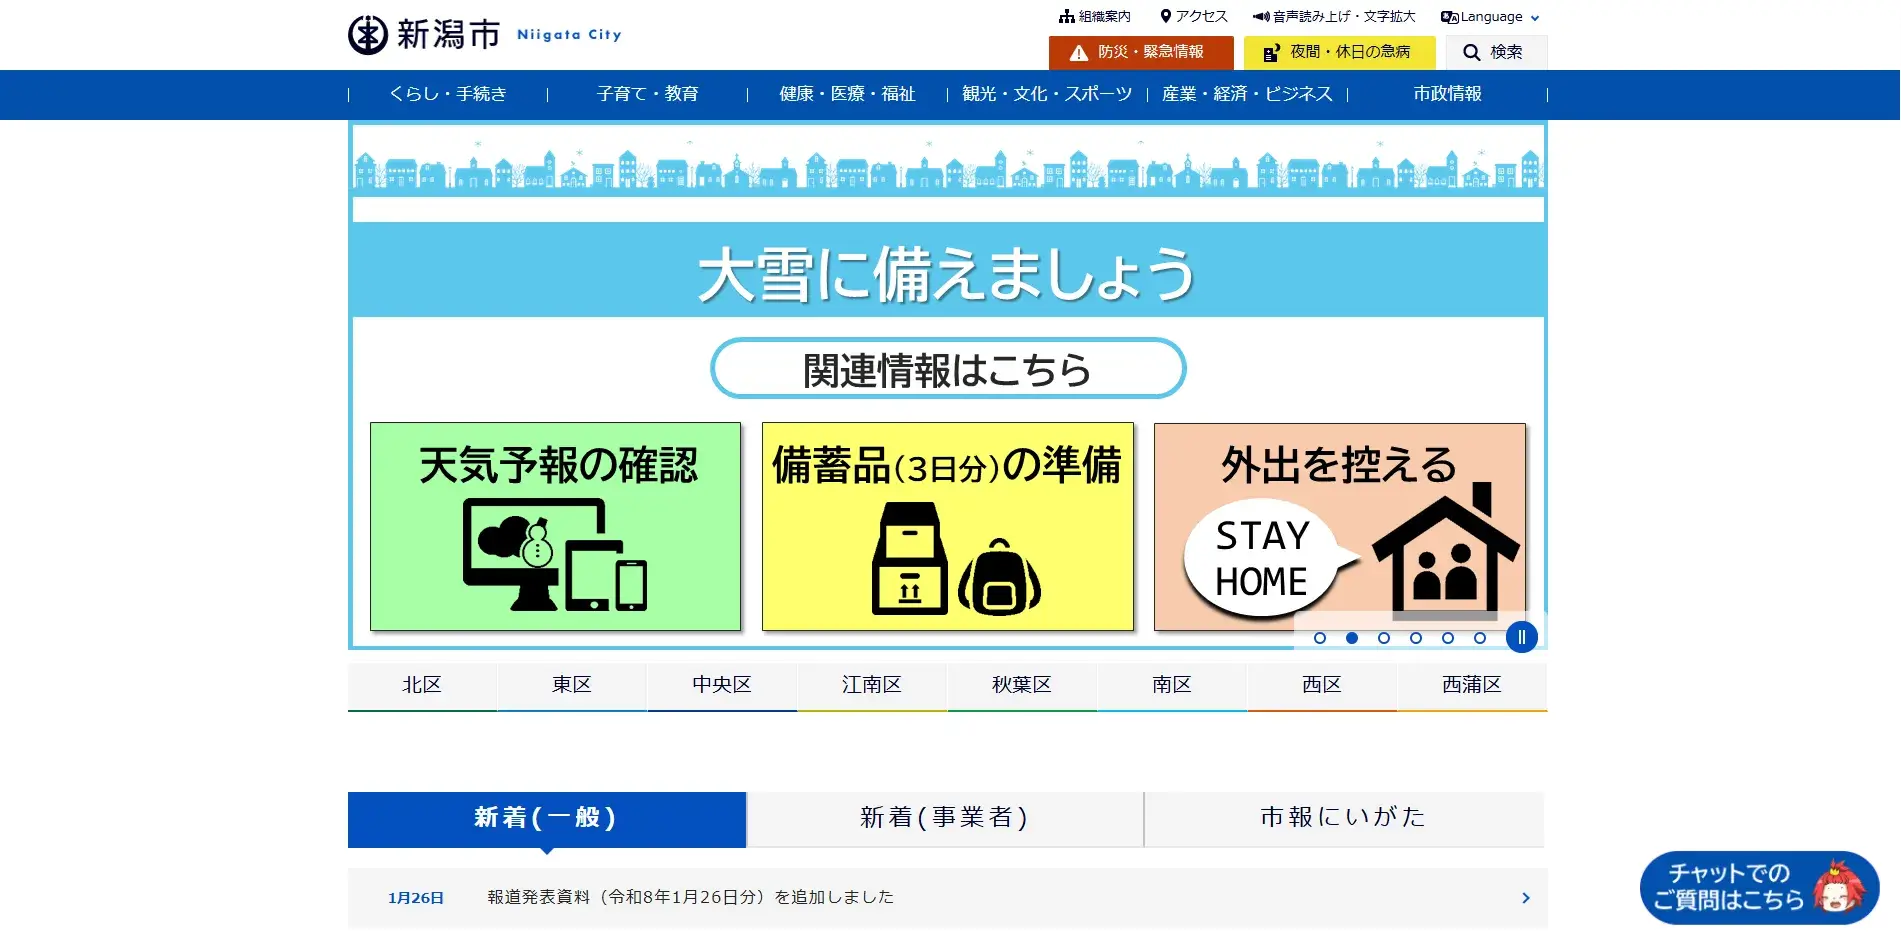This screenshot has height=937, width=1901.
Task: Click the night and holiday illness icon
Action: click(x=1270, y=53)
